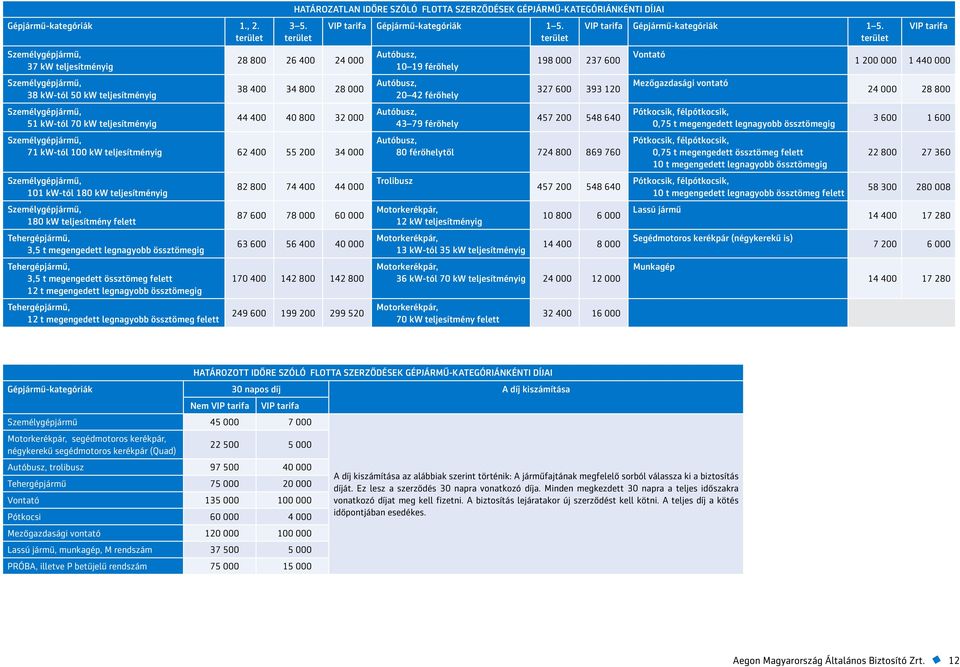Select the value 393 120

(603, 89)
